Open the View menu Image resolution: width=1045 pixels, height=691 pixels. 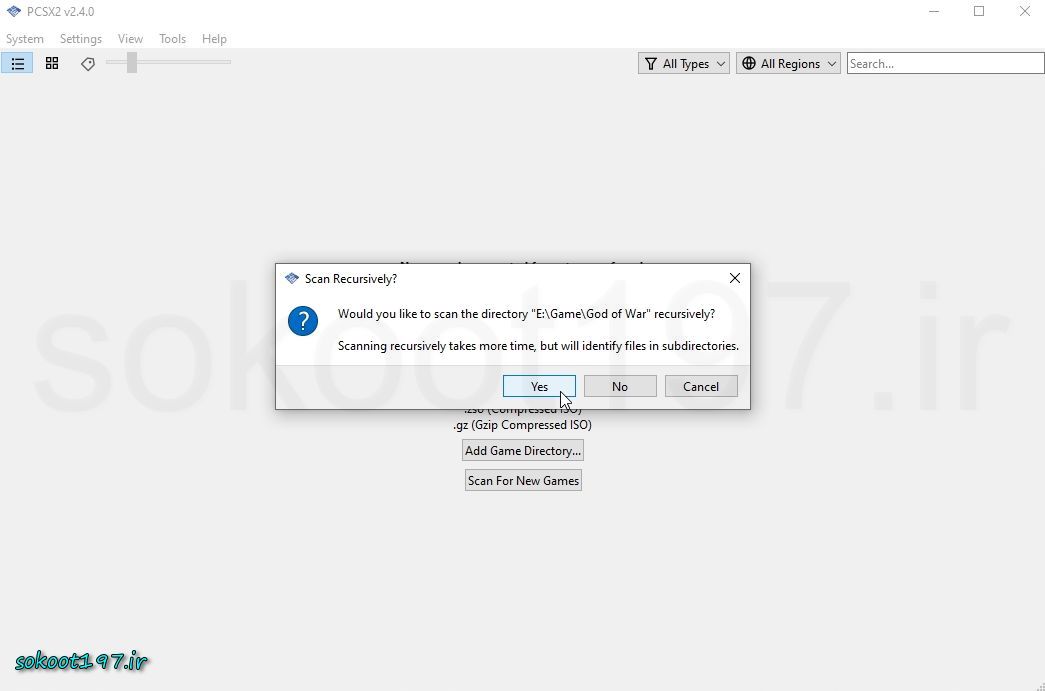pyautogui.click(x=130, y=39)
